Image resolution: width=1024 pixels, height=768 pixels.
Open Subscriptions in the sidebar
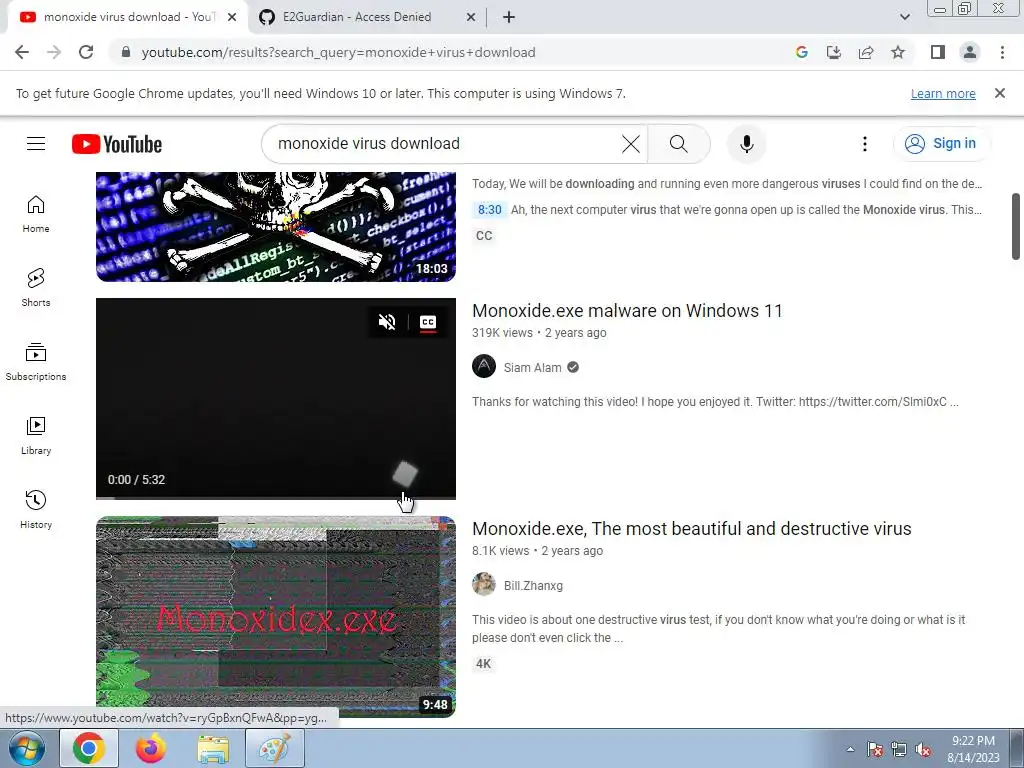(x=36, y=362)
